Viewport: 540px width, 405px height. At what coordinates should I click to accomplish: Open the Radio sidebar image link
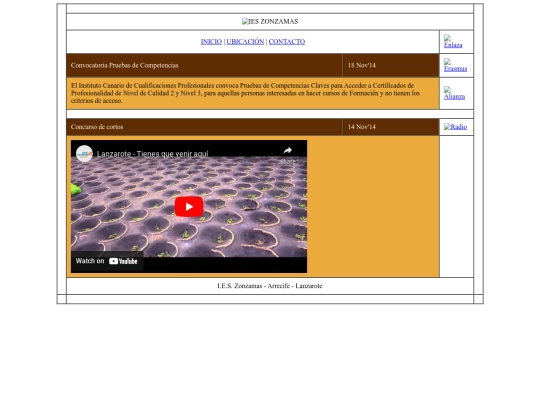tap(455, 127)
